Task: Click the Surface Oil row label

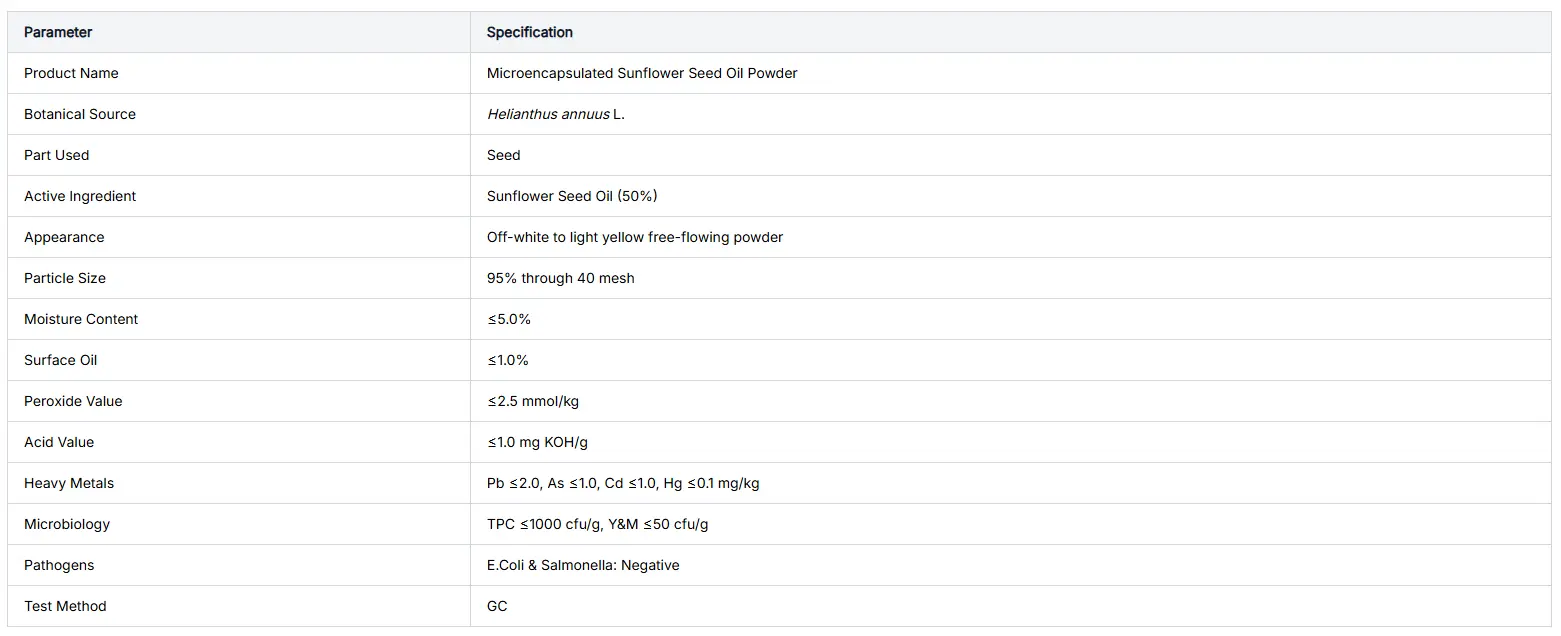Action: point(61,360)
